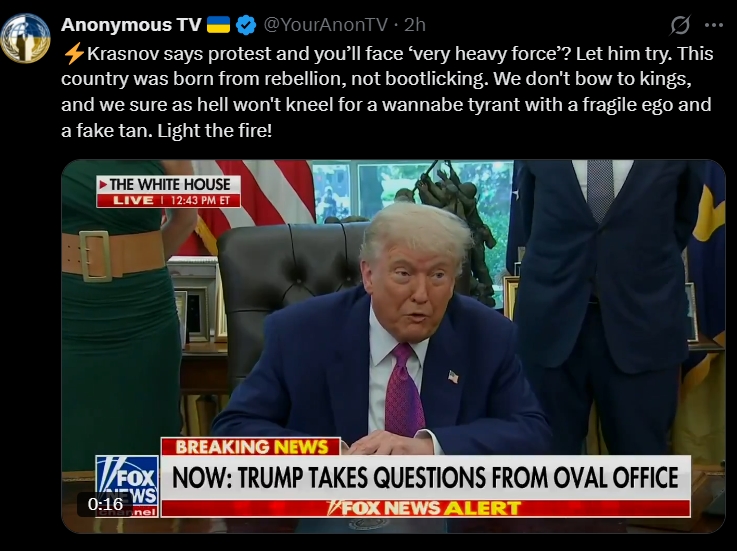Click the lightning bolt emoji in the tweet

click(73, 54)
